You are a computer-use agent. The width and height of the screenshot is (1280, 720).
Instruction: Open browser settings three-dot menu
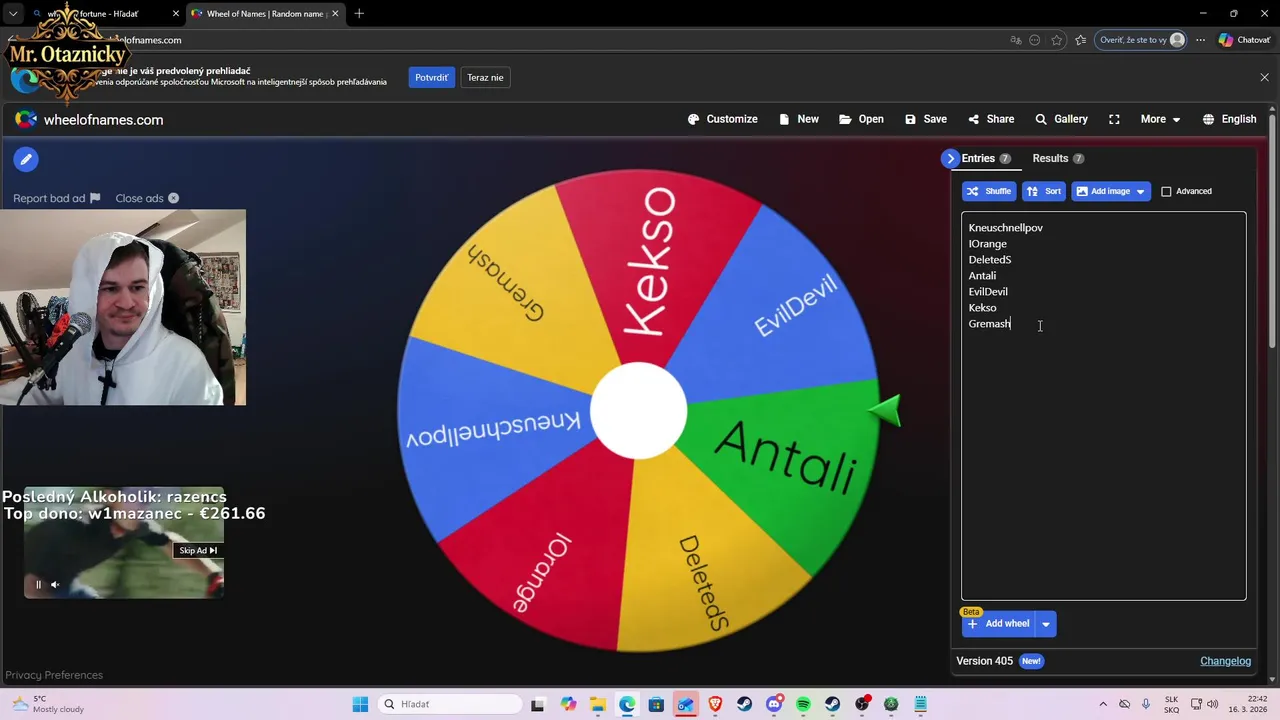click(x=1200, y=40)
